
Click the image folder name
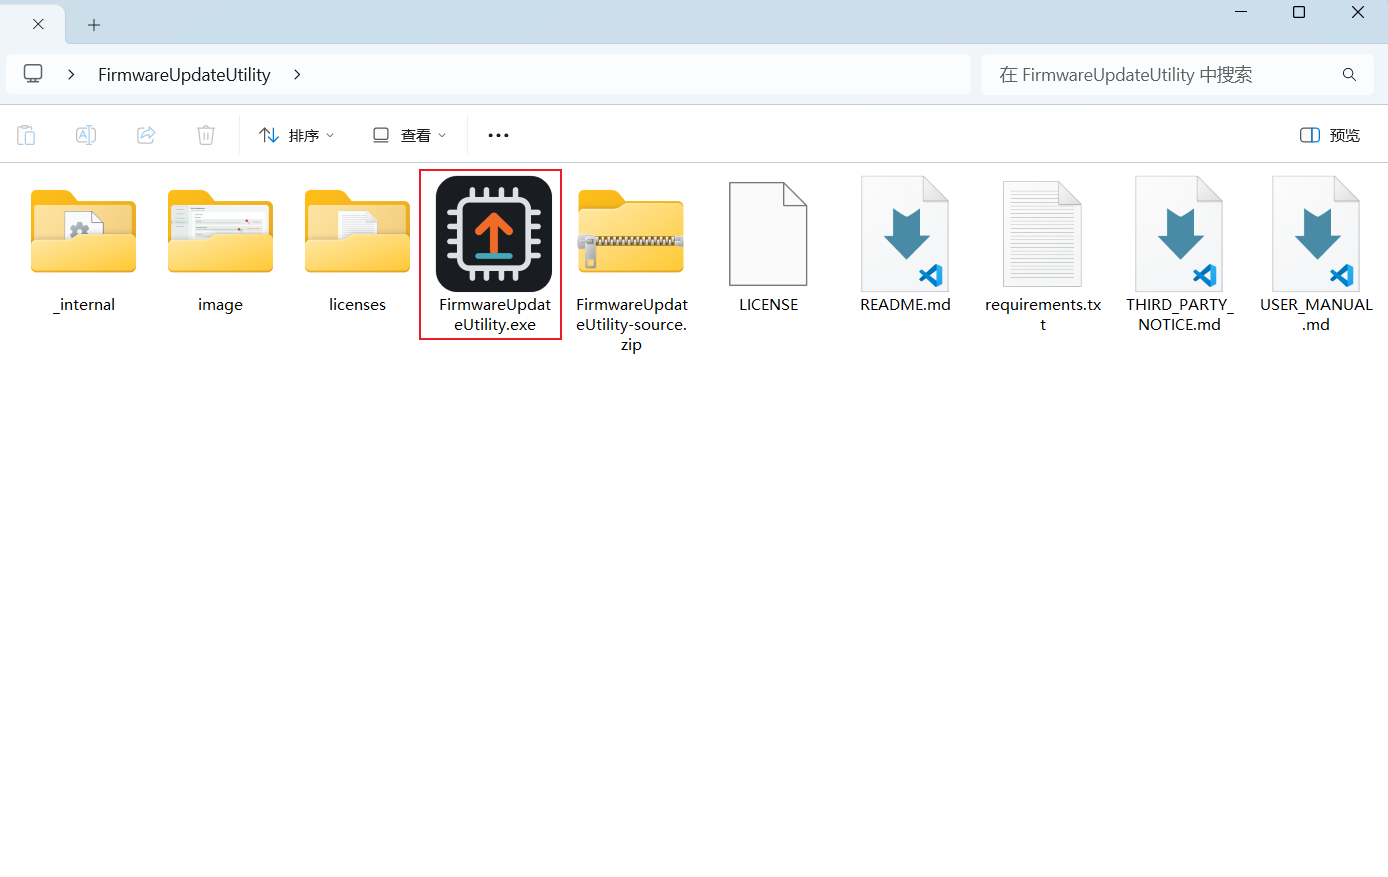220,305
